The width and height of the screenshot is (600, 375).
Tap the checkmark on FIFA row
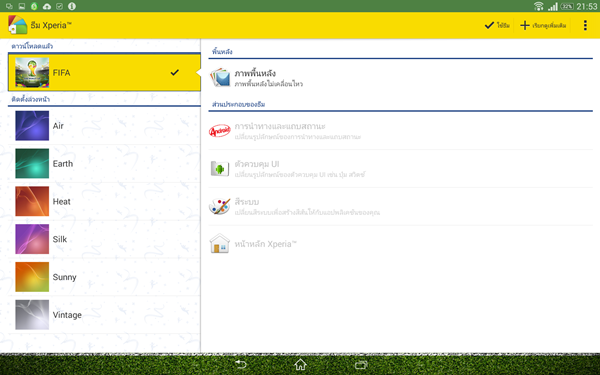pyautogui.click(x=174, y=72)
